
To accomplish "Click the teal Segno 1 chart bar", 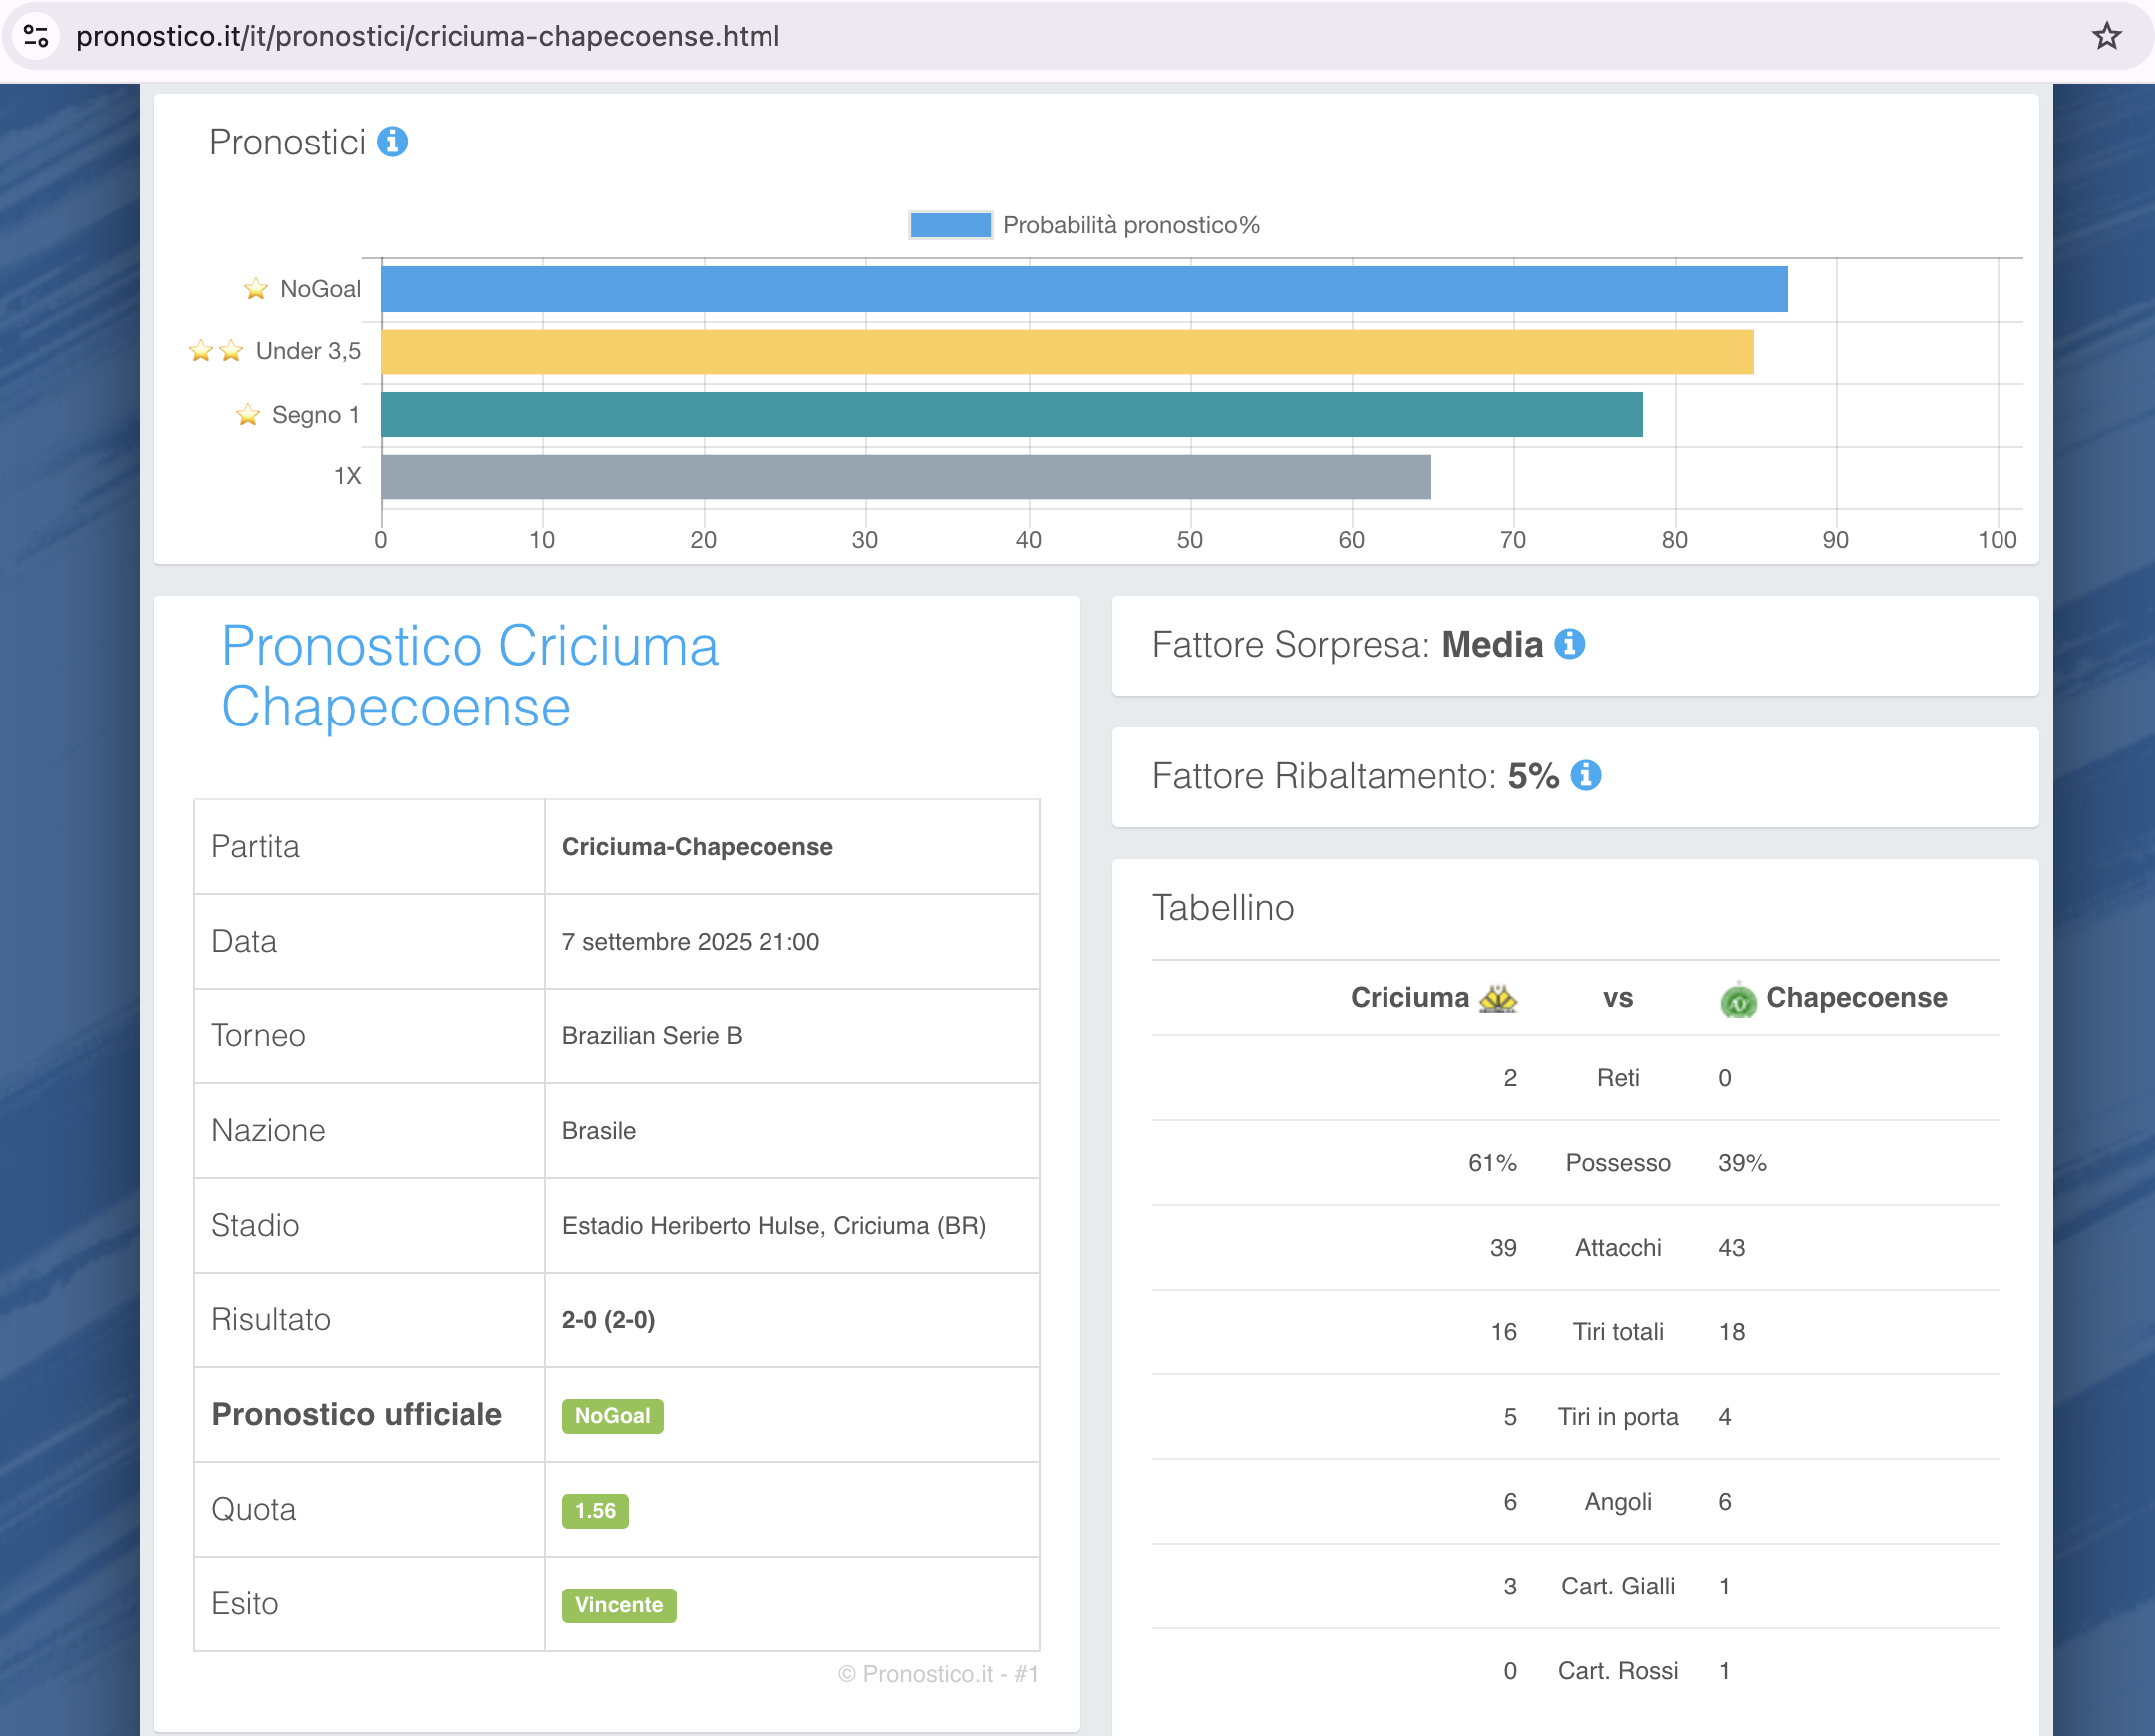I will 1011,414.
